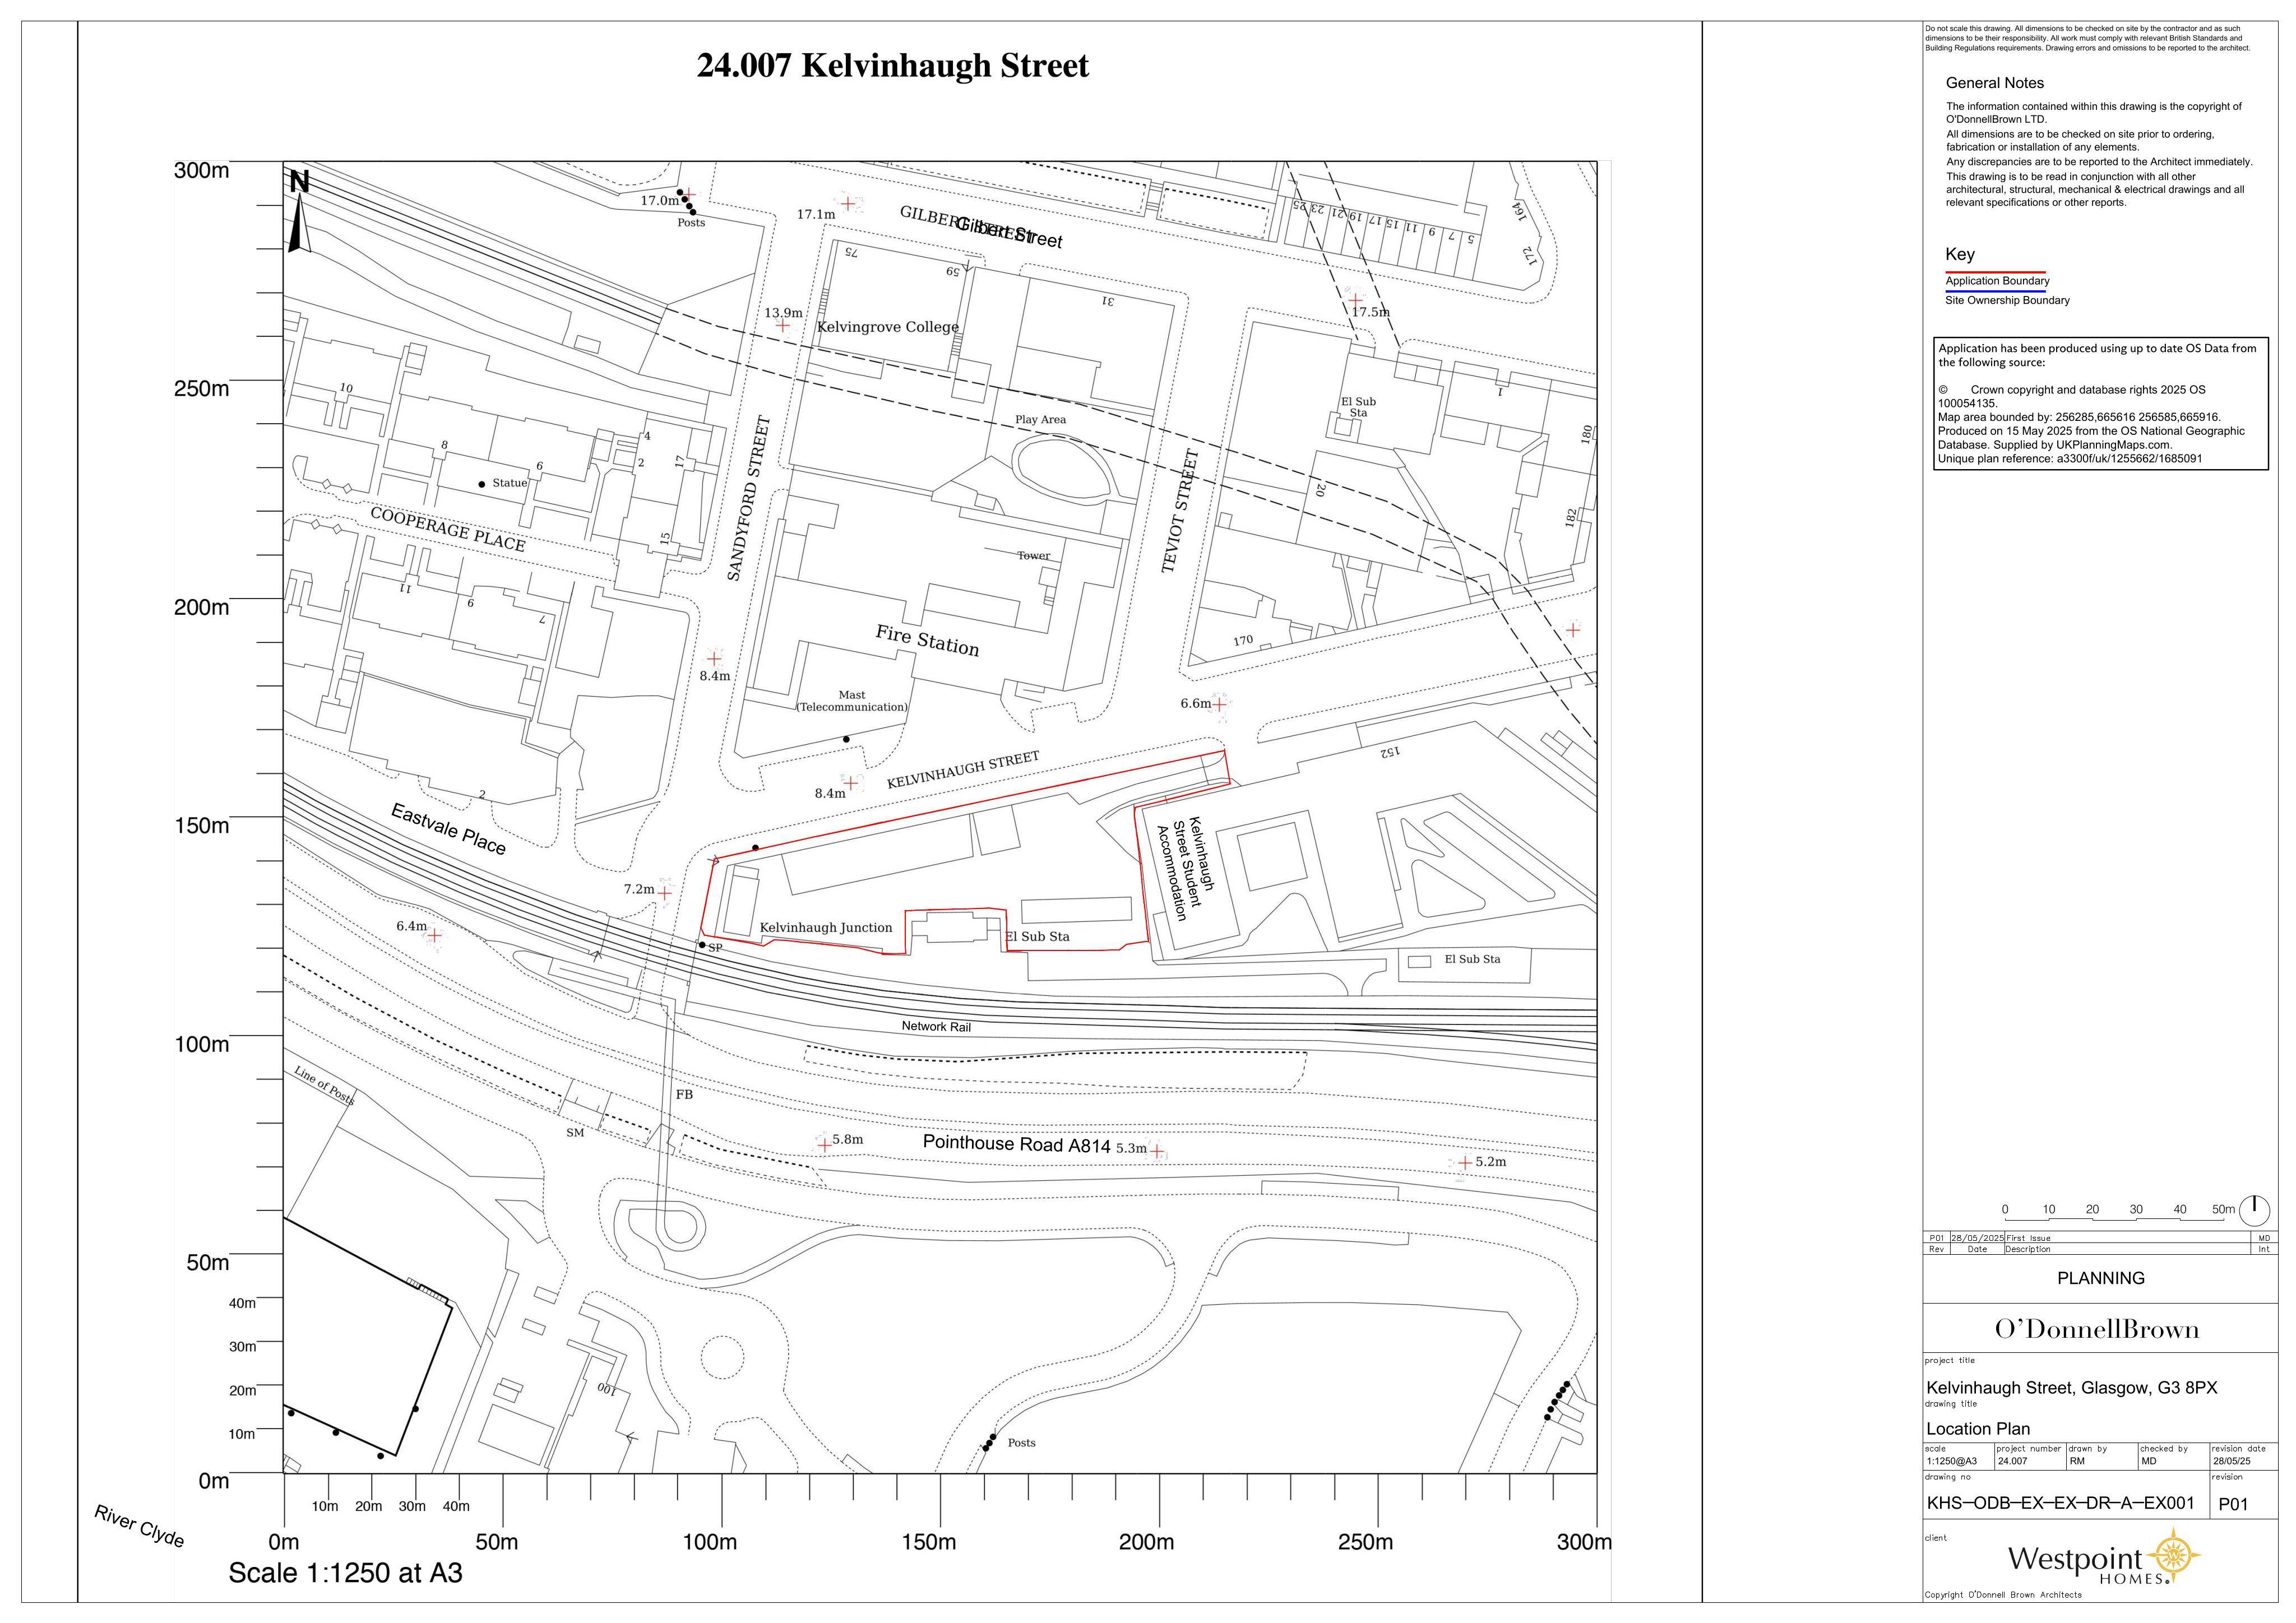Click the 'Pointhouse Road A814' label
Image resolution: width=2296 pixels, height=1623 pixels.
pyautogui.click(x=1016, y=1144)
